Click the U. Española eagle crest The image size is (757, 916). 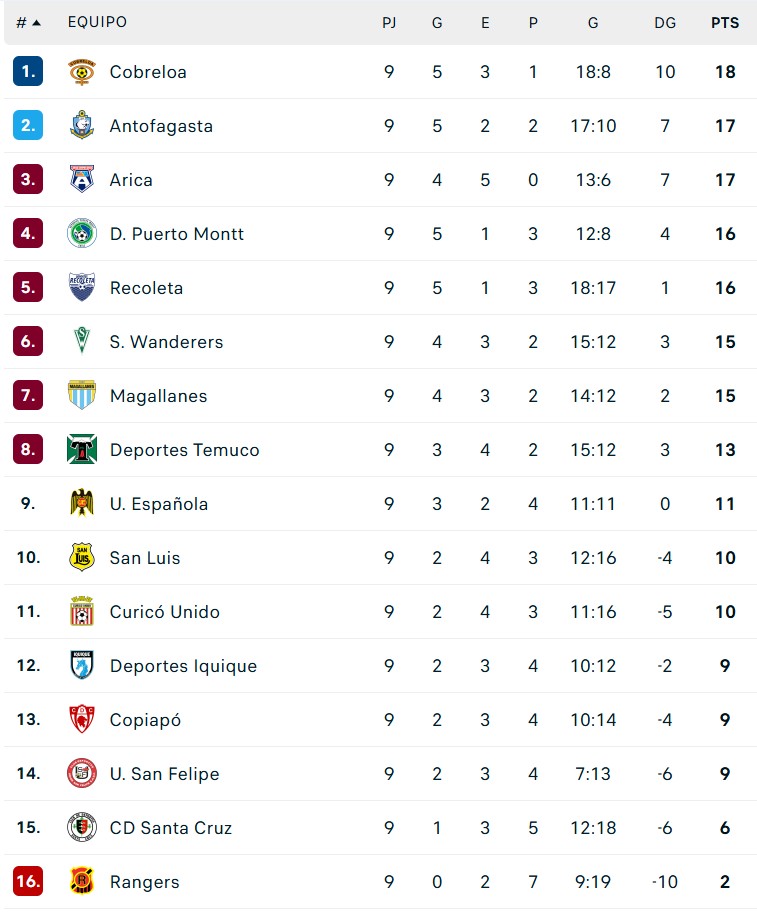coord(82,504)
